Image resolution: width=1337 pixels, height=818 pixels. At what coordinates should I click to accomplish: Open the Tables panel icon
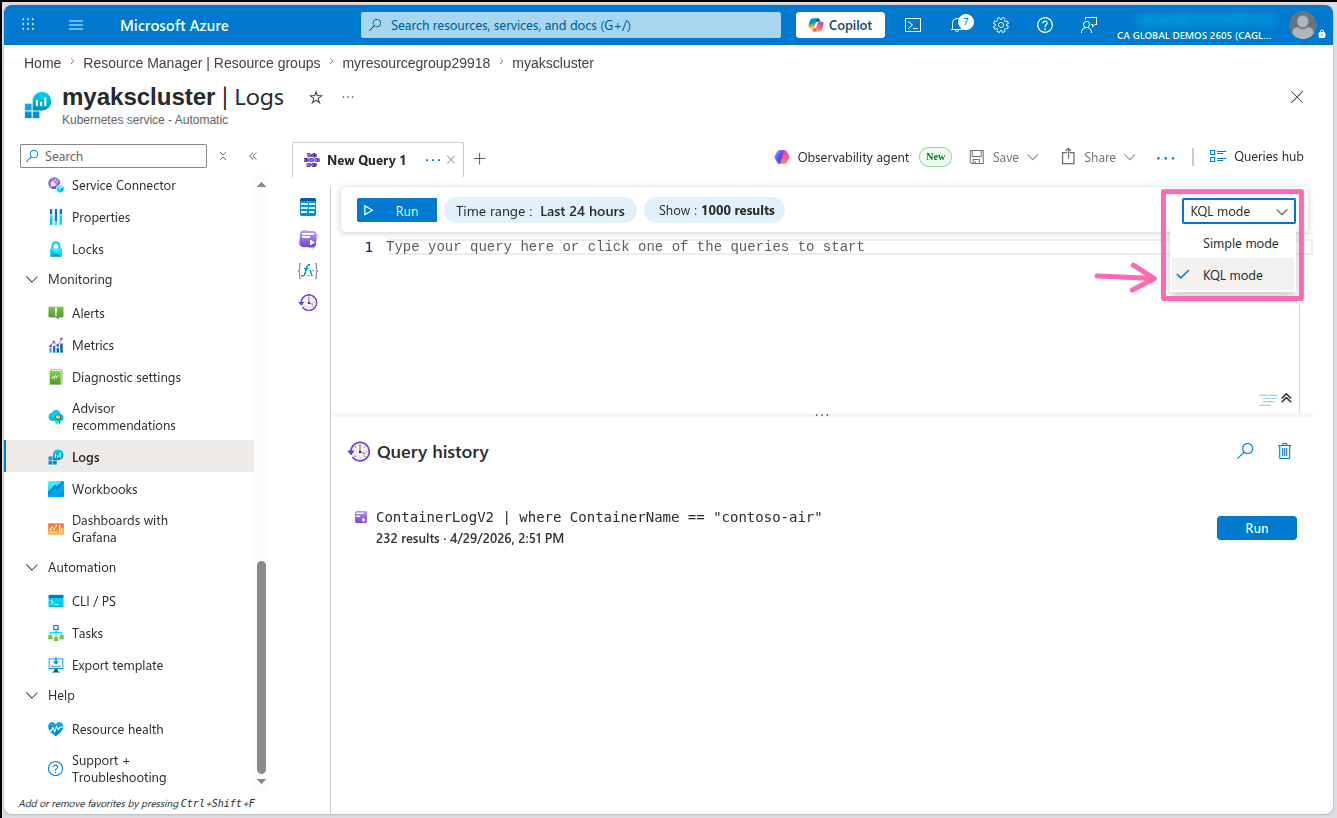pyautogui.click(x=308, y=207)
